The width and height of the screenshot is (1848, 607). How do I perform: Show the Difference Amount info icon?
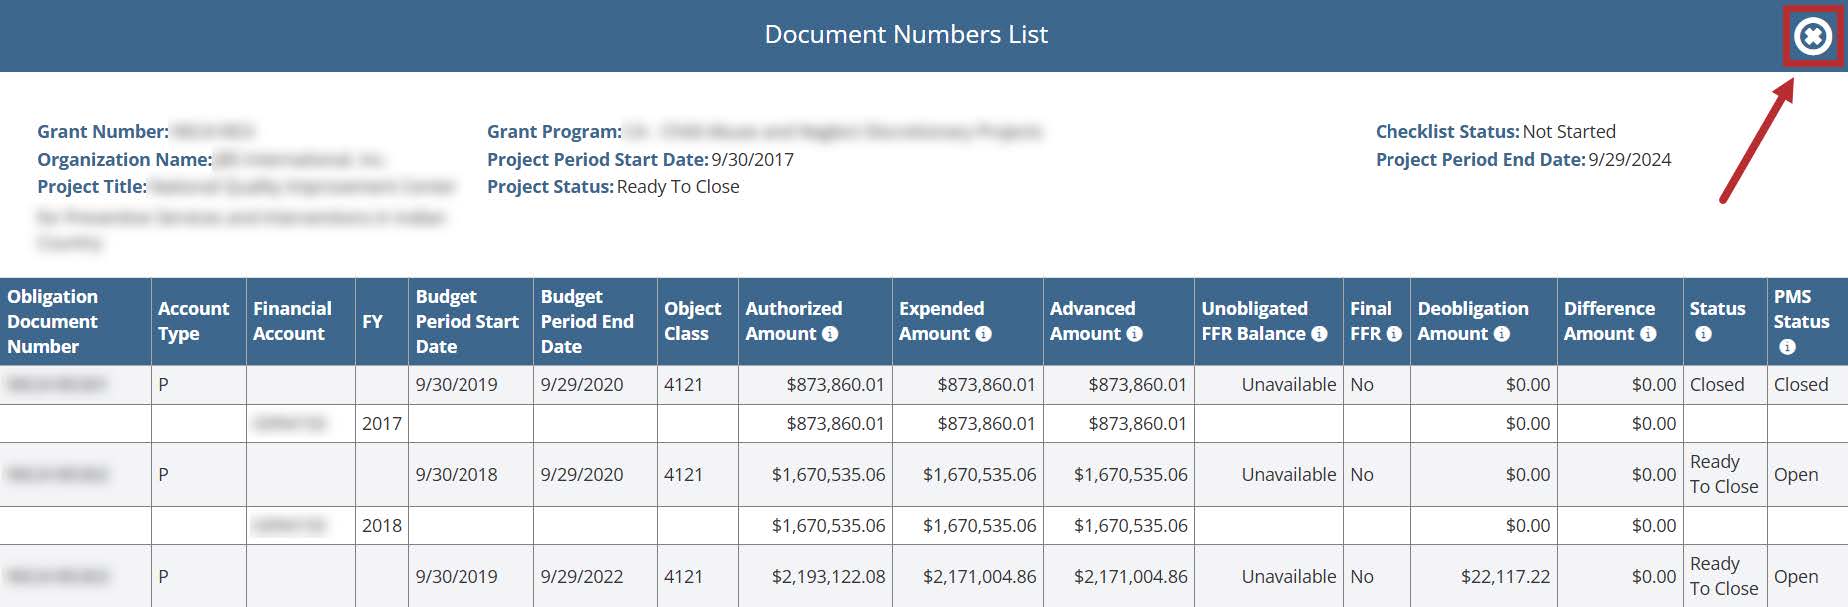coord(1648,334)
